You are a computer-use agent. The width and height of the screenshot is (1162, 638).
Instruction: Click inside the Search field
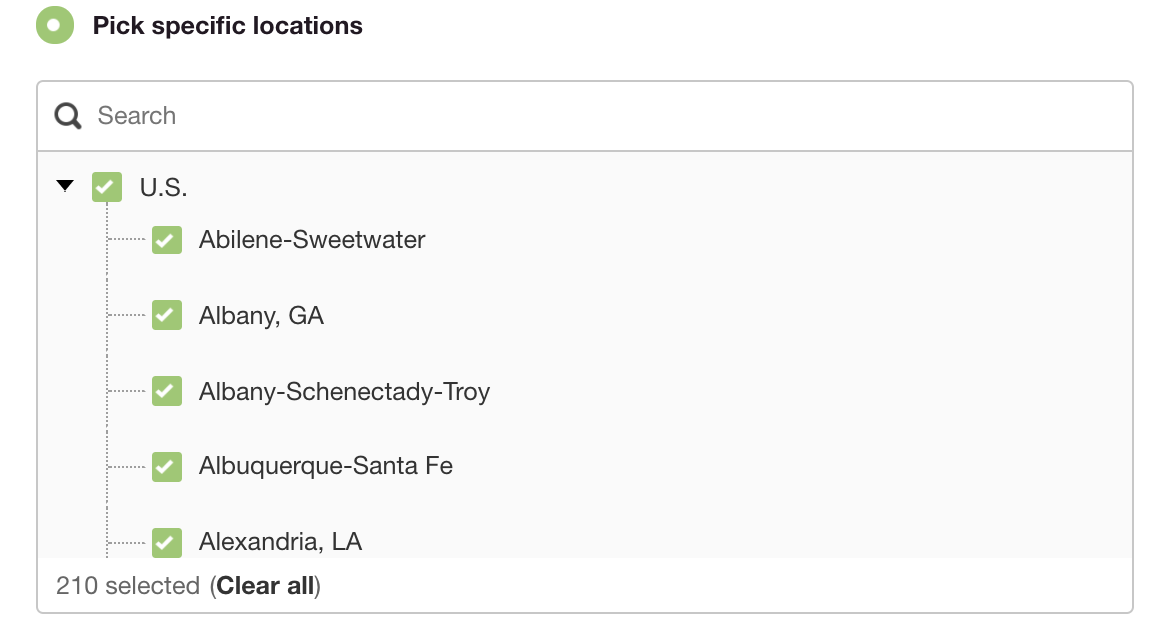pos(400,116)
